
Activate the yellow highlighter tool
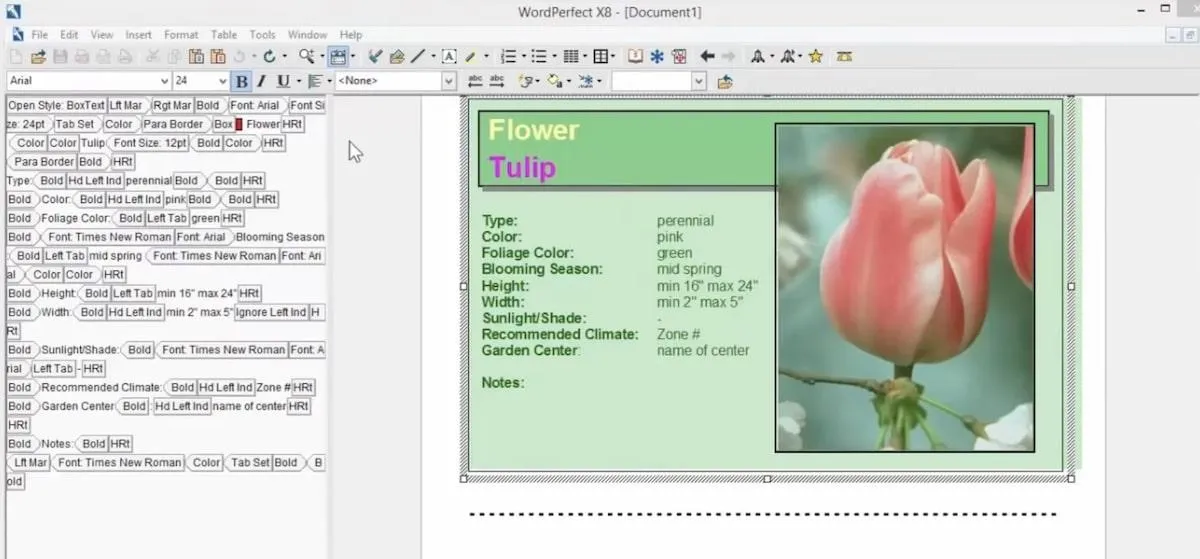pos(470,57)
